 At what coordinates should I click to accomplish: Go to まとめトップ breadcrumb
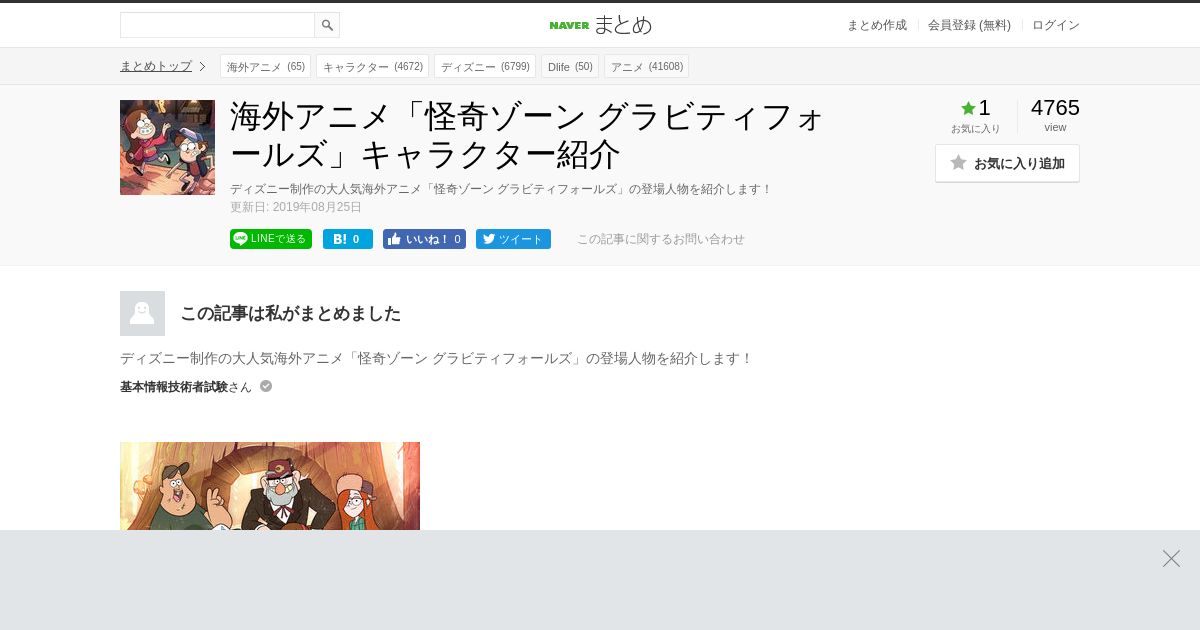tap(156, 66)
